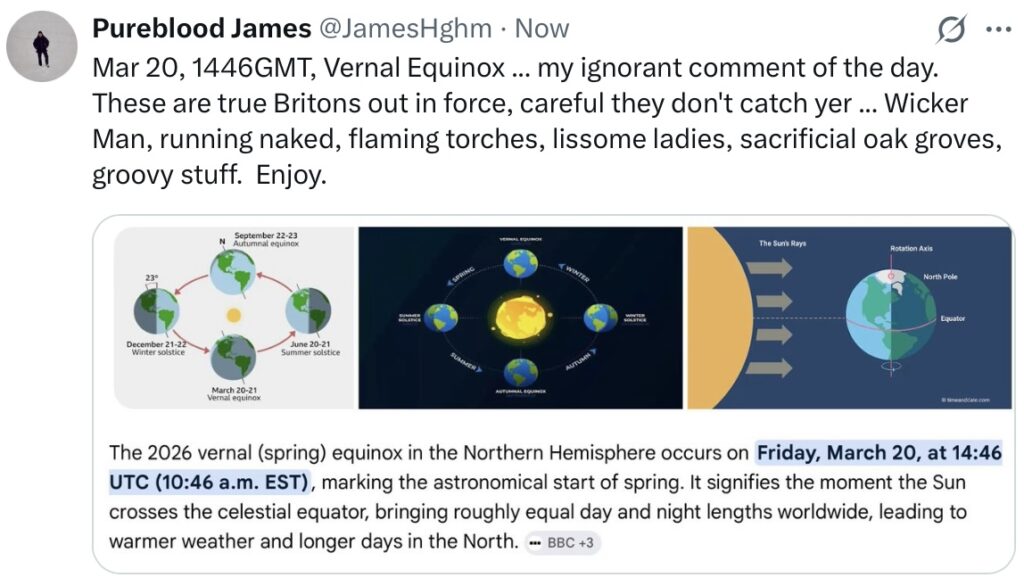This screenshot has height=586, width=1024.
Task: Click Pureblood James profile avatar
Action: coord(42,47)
